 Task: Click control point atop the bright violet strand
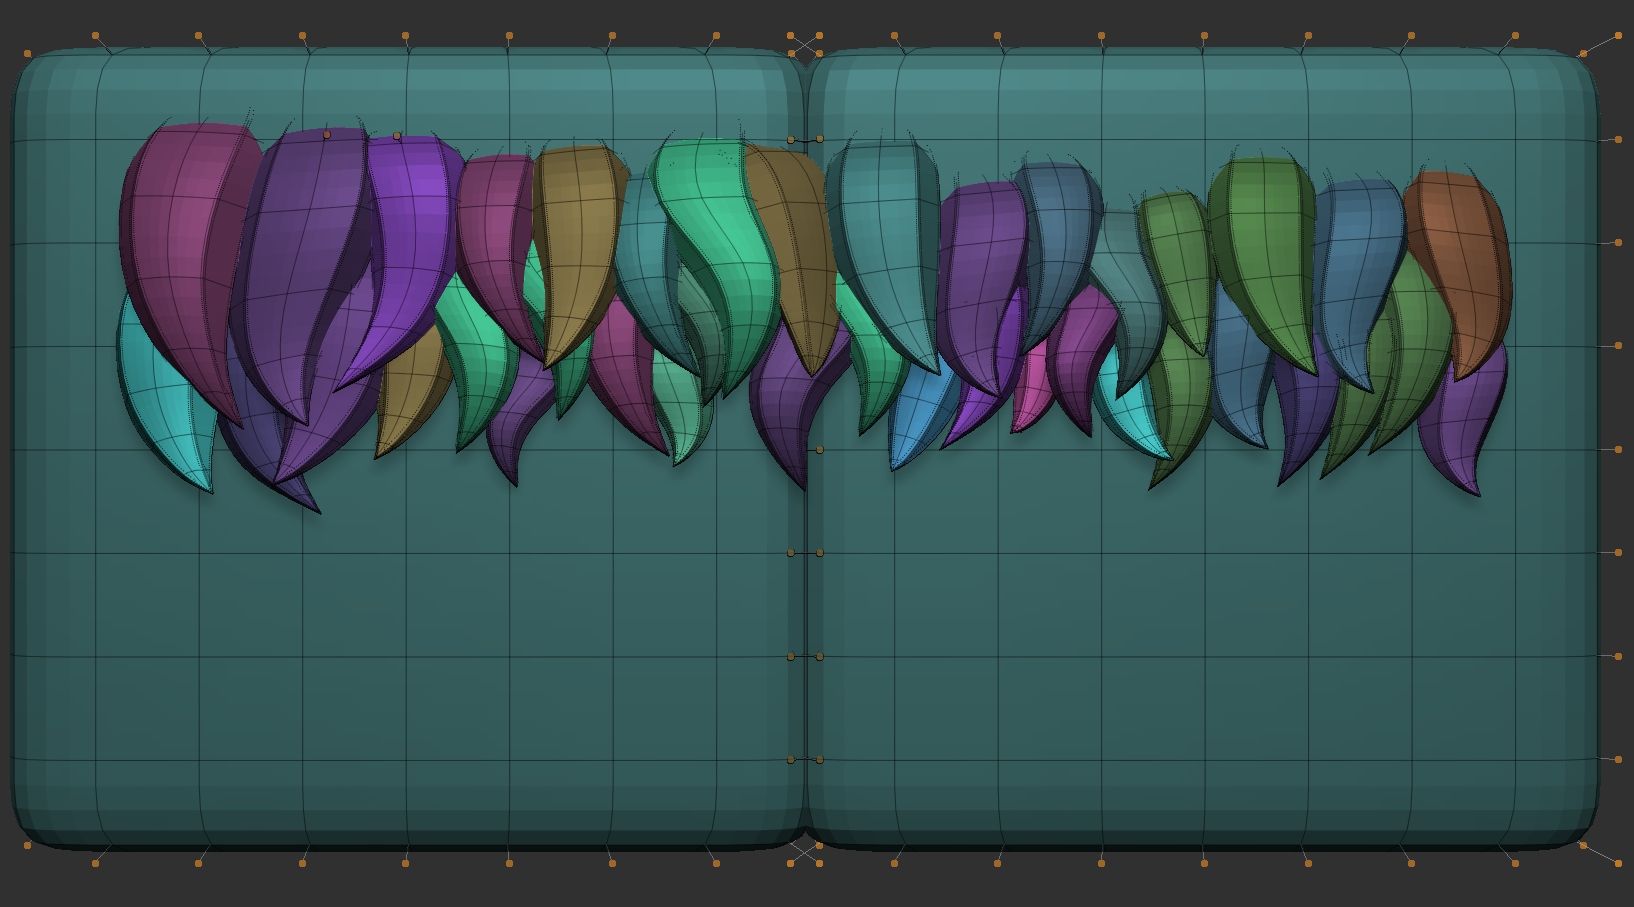tap(398, 135)
